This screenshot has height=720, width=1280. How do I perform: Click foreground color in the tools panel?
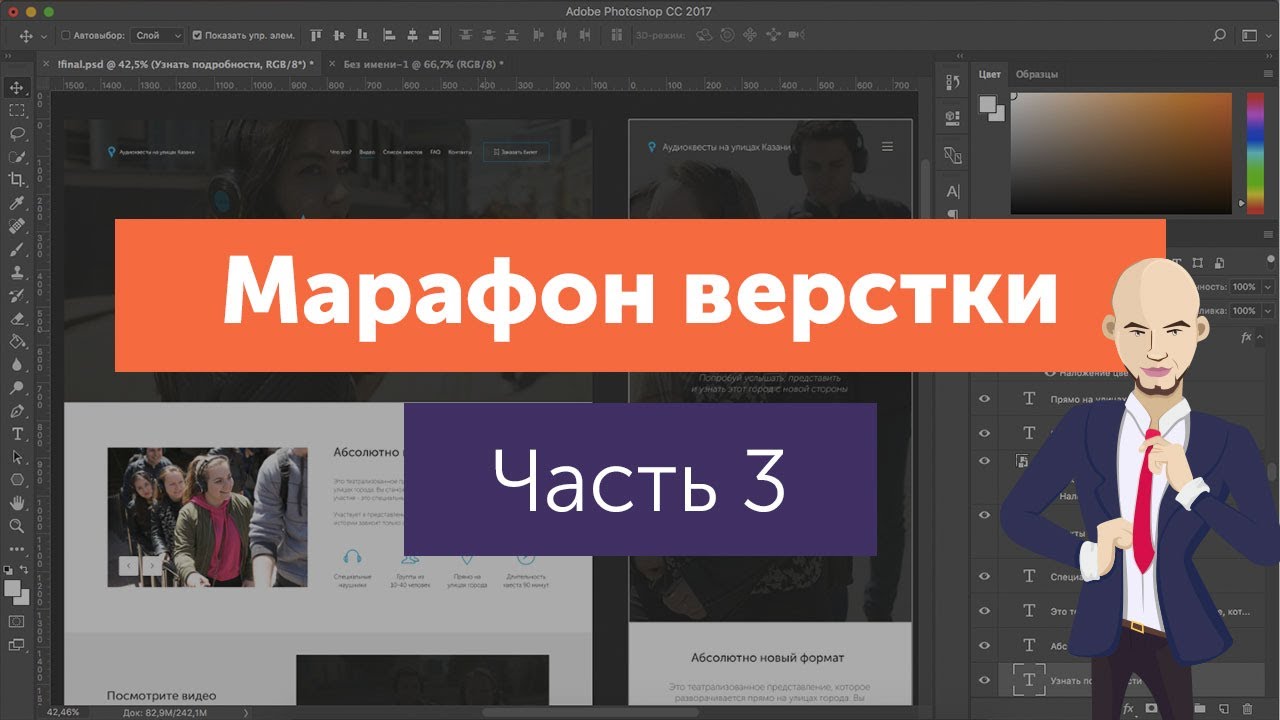[x=13, y=588]
